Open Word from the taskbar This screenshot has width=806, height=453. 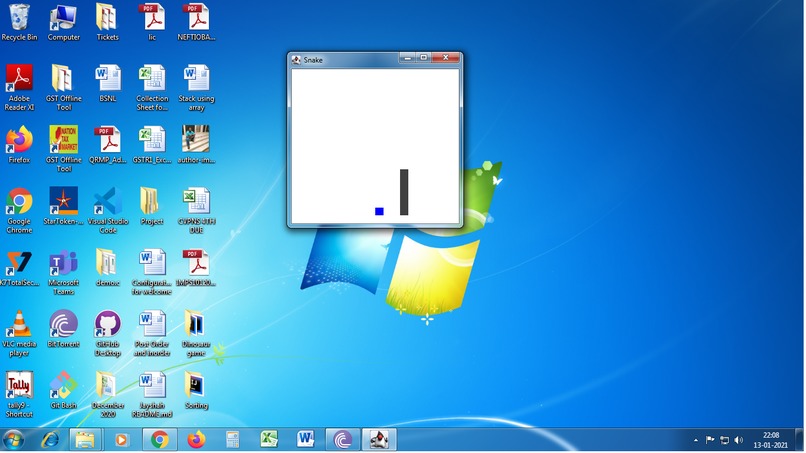[x=305, y=440]
